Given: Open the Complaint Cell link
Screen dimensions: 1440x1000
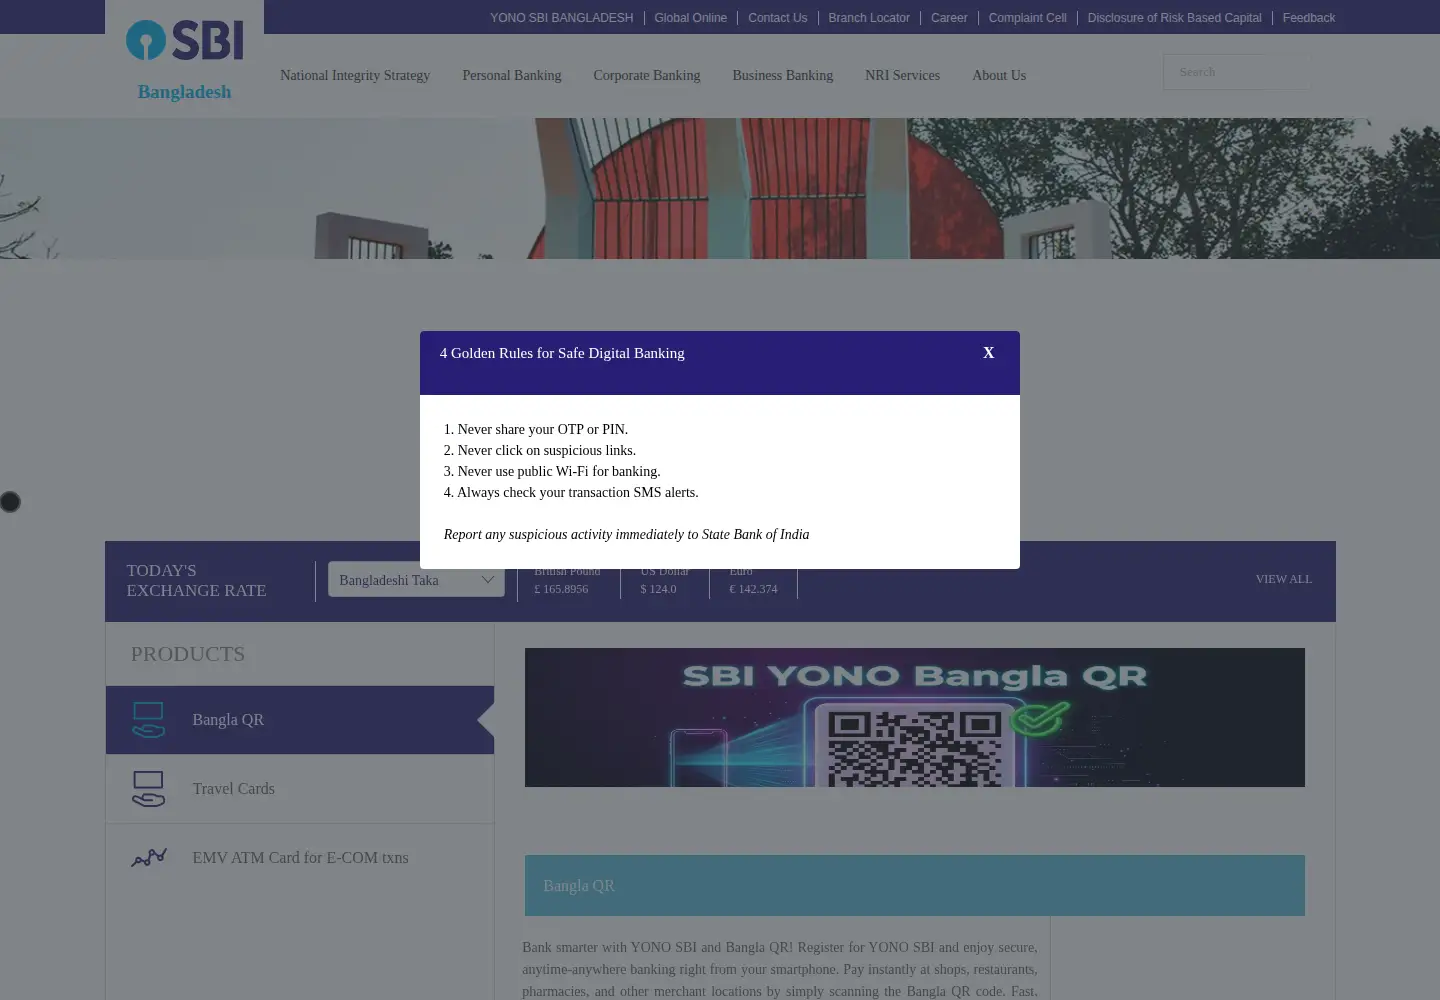Looking at the screenshot, I should [x=1027, y=18].
